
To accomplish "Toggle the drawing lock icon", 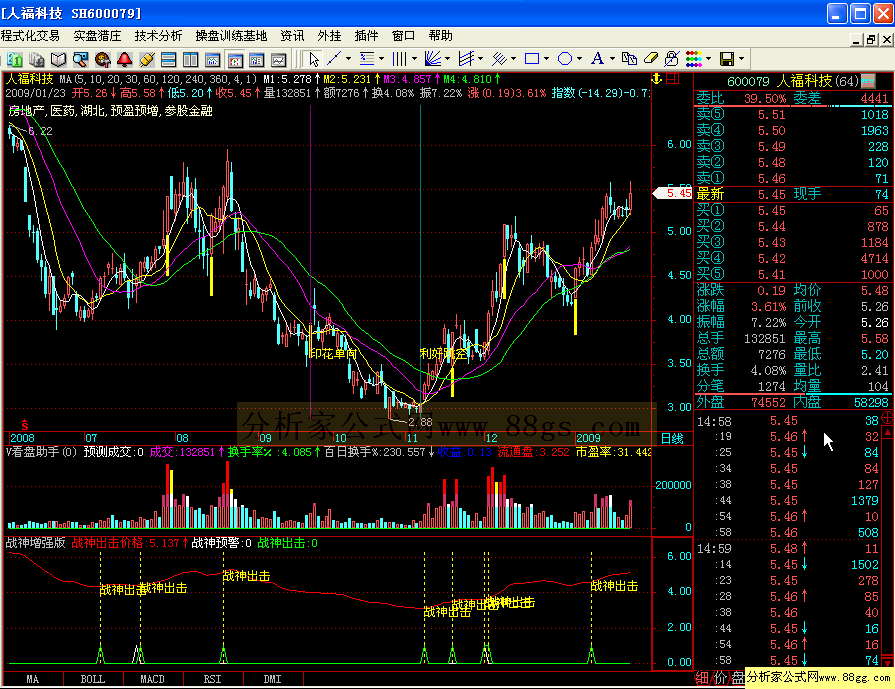I will click(x=672, y=59).
